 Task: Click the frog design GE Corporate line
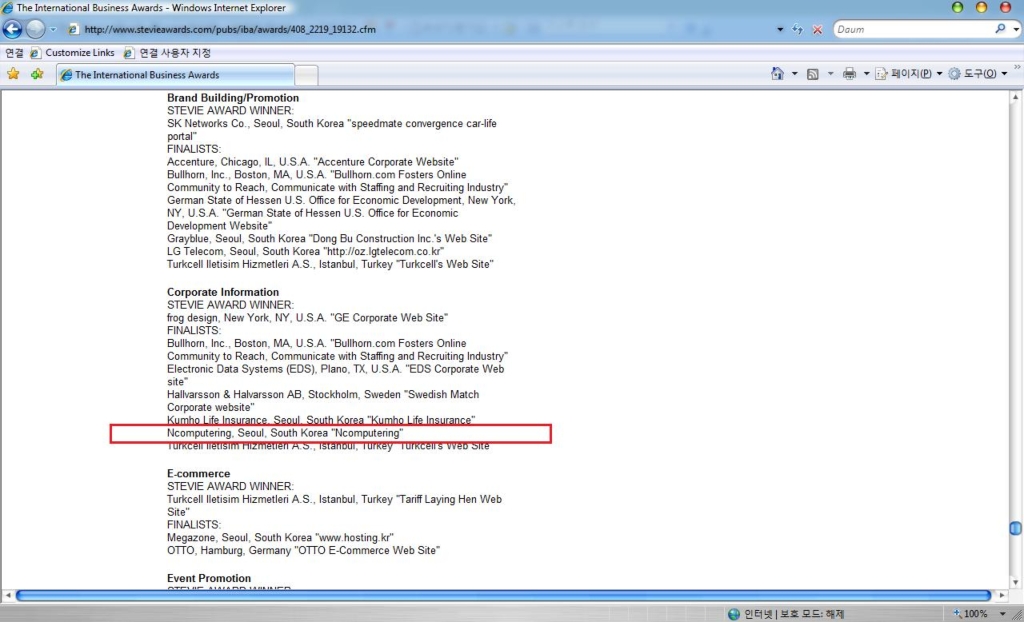[x=308, y=318]
